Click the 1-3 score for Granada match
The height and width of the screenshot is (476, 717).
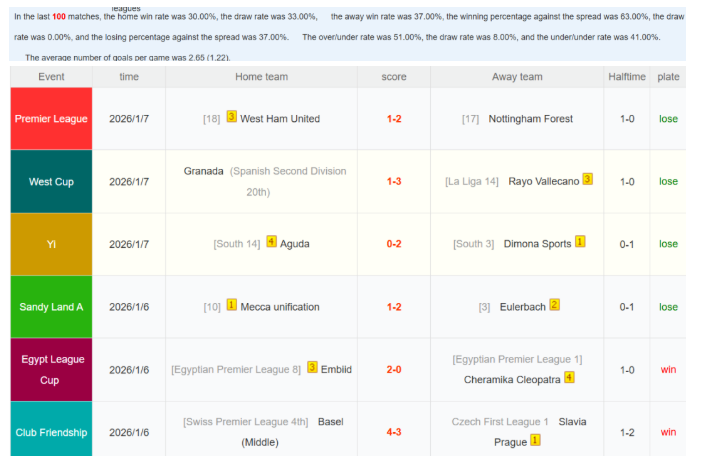394,182
